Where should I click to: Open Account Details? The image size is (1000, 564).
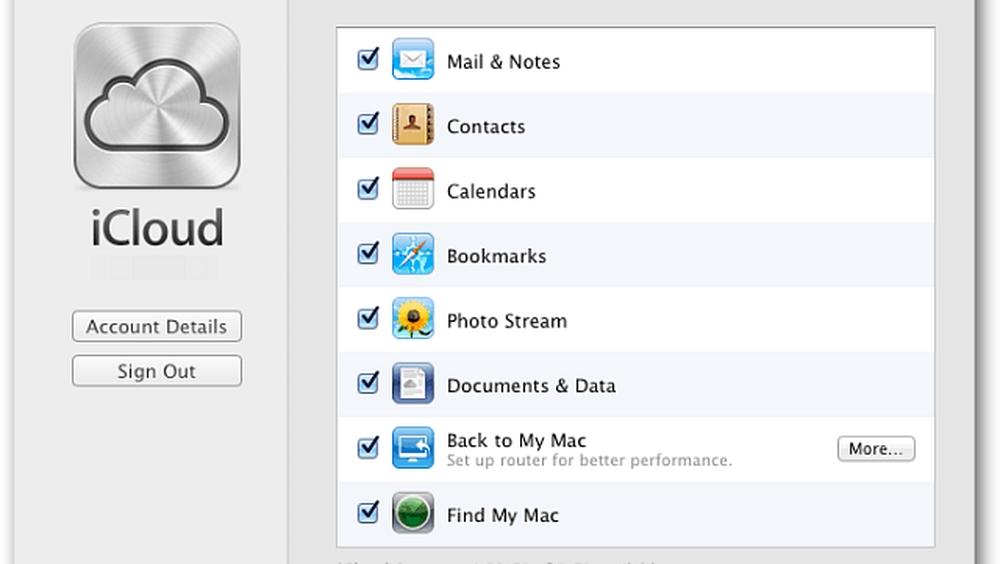(157, 327)
